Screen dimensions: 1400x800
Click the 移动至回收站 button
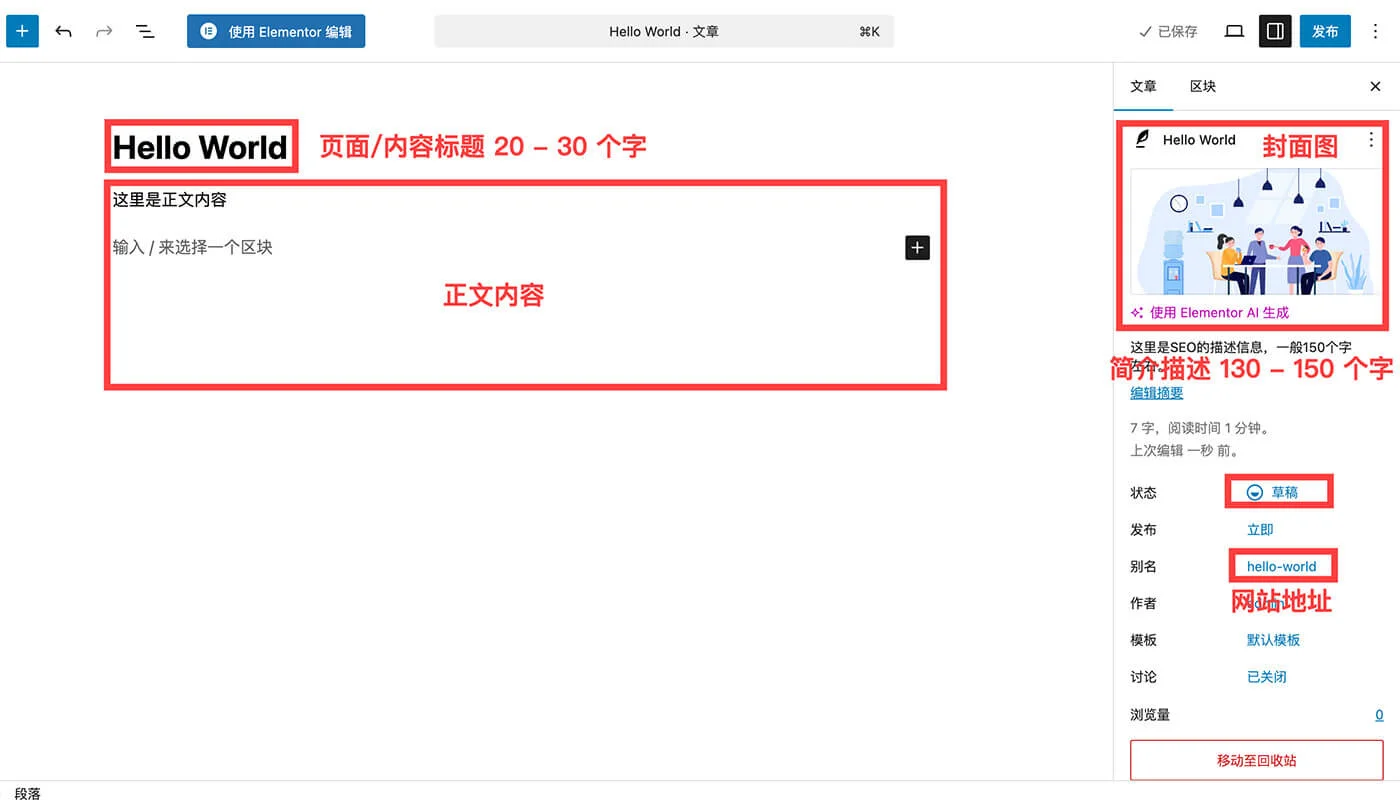(x=1256, y=759)
